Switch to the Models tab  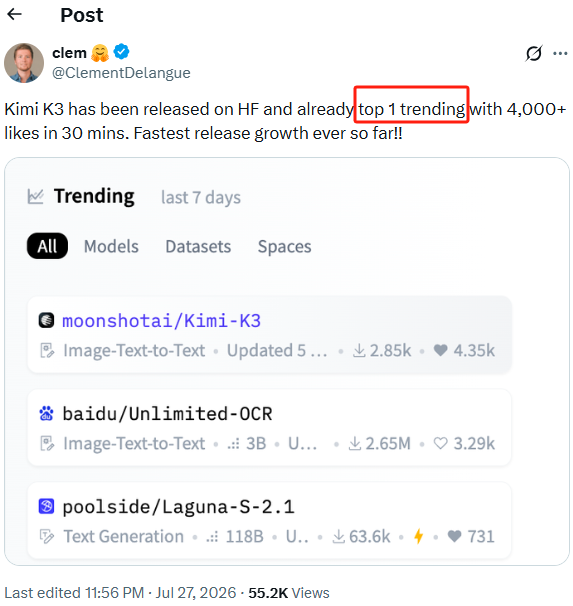(111, 246)
